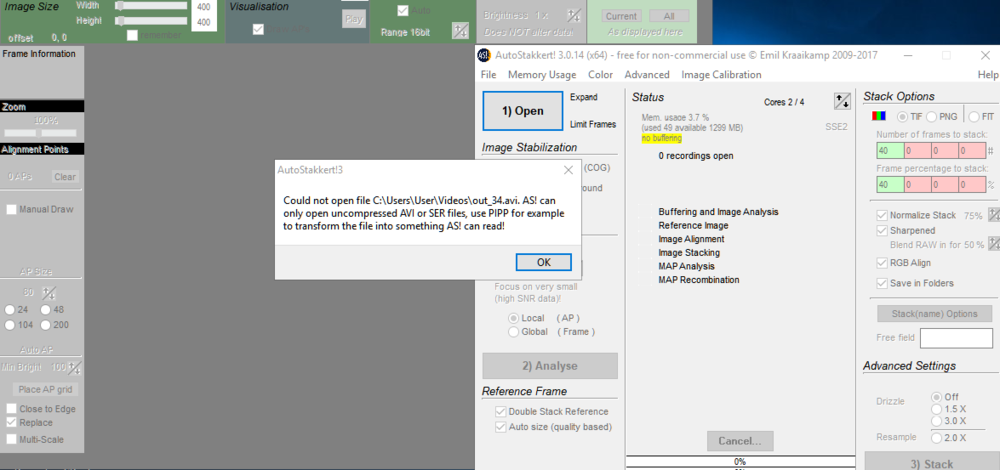Click the first frame percentage field showing 40
Viewport: 1000px width, 470px height.
click(x=890, y=185)
